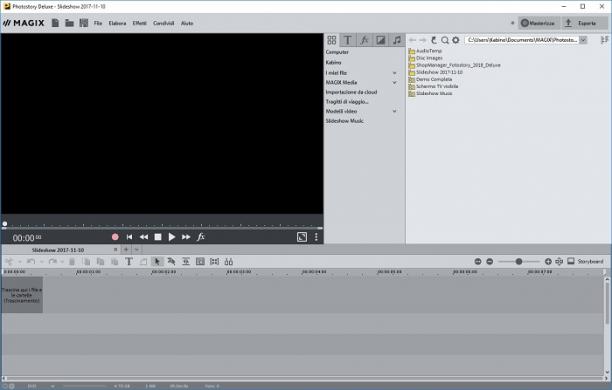
Task: Expand the MAGIX Media arrow
Action: coord(395,82)
